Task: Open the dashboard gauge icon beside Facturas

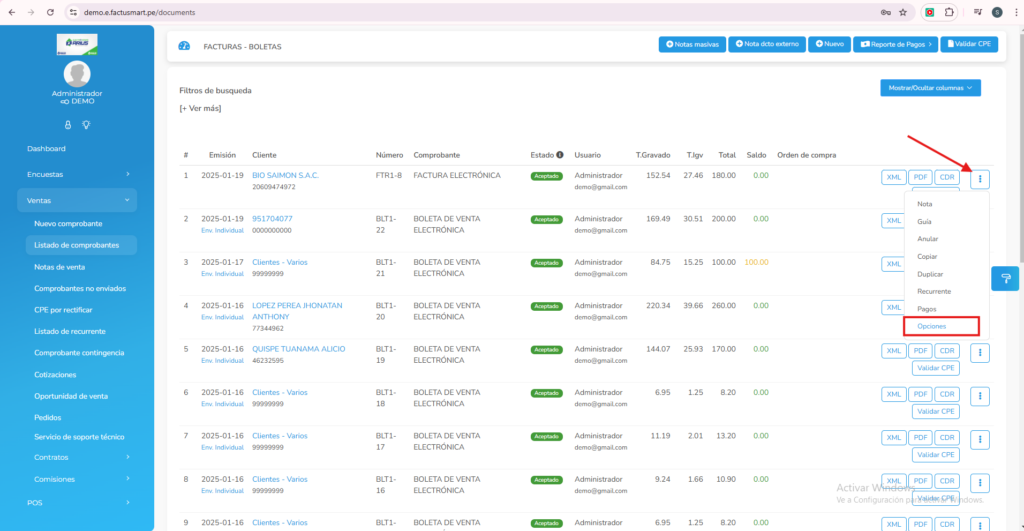Action: [x=184, y=46]
